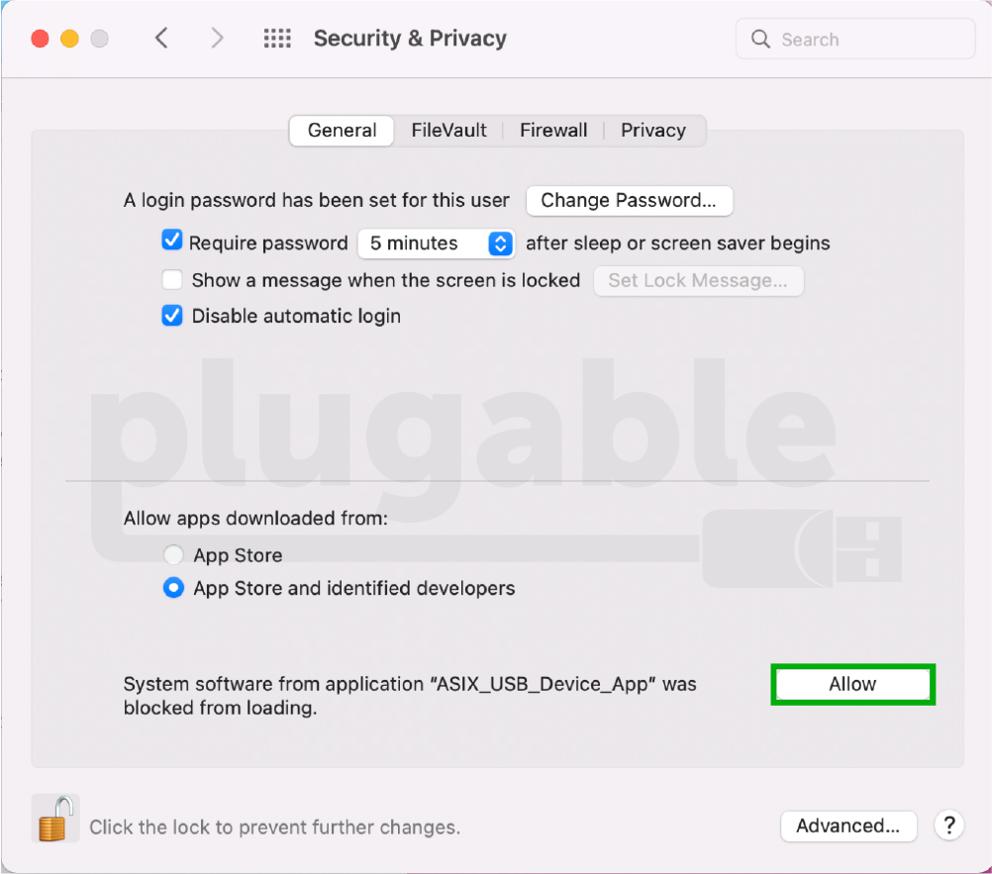Open the Privacy tab

click(653, 130)
